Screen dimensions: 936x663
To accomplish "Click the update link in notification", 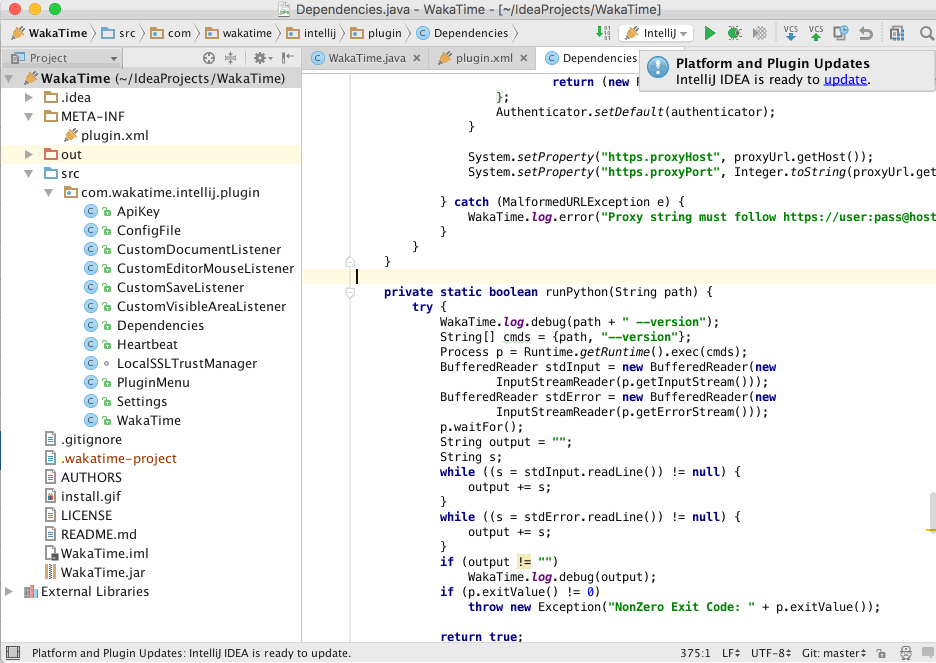I will pos(845,79).
